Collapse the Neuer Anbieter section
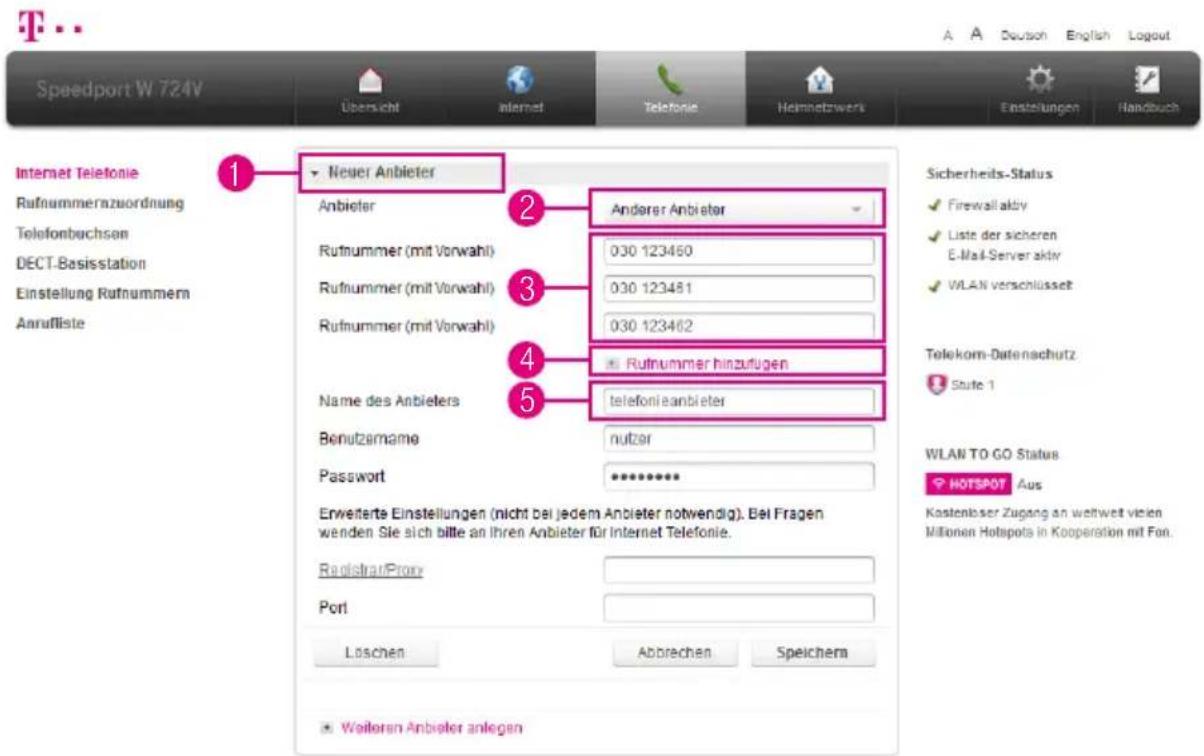Image resolution: width=1204 pixels, height=756 pixels. click(375, 172)
